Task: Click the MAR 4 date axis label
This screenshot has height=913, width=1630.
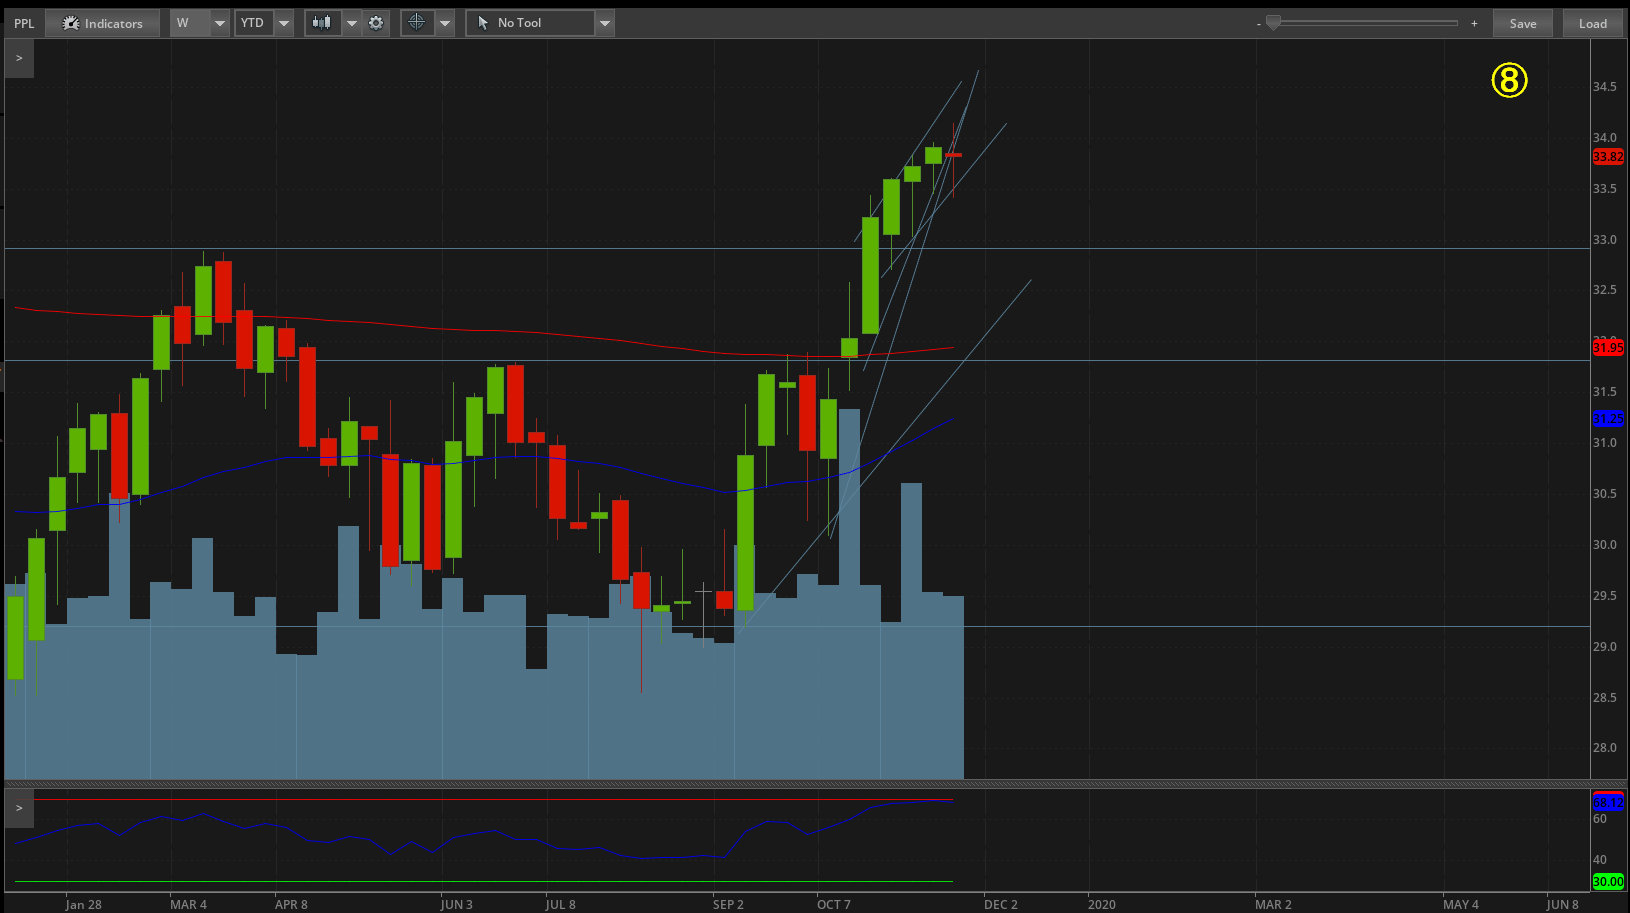Action: click(188, 904)
